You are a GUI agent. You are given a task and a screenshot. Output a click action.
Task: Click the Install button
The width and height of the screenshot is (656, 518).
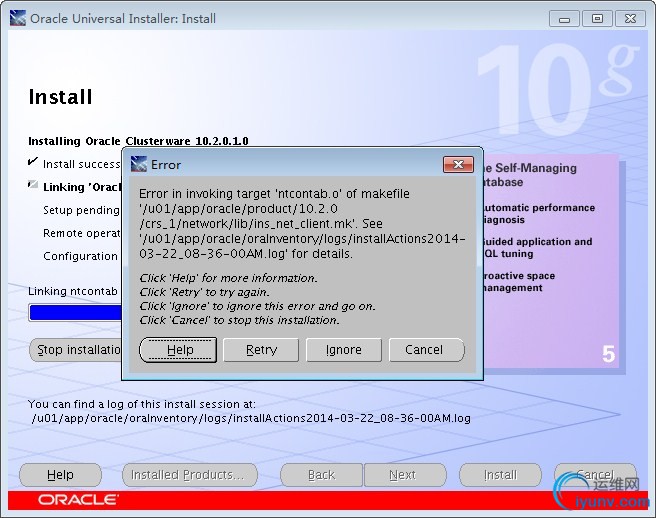[x=500, y=475]
